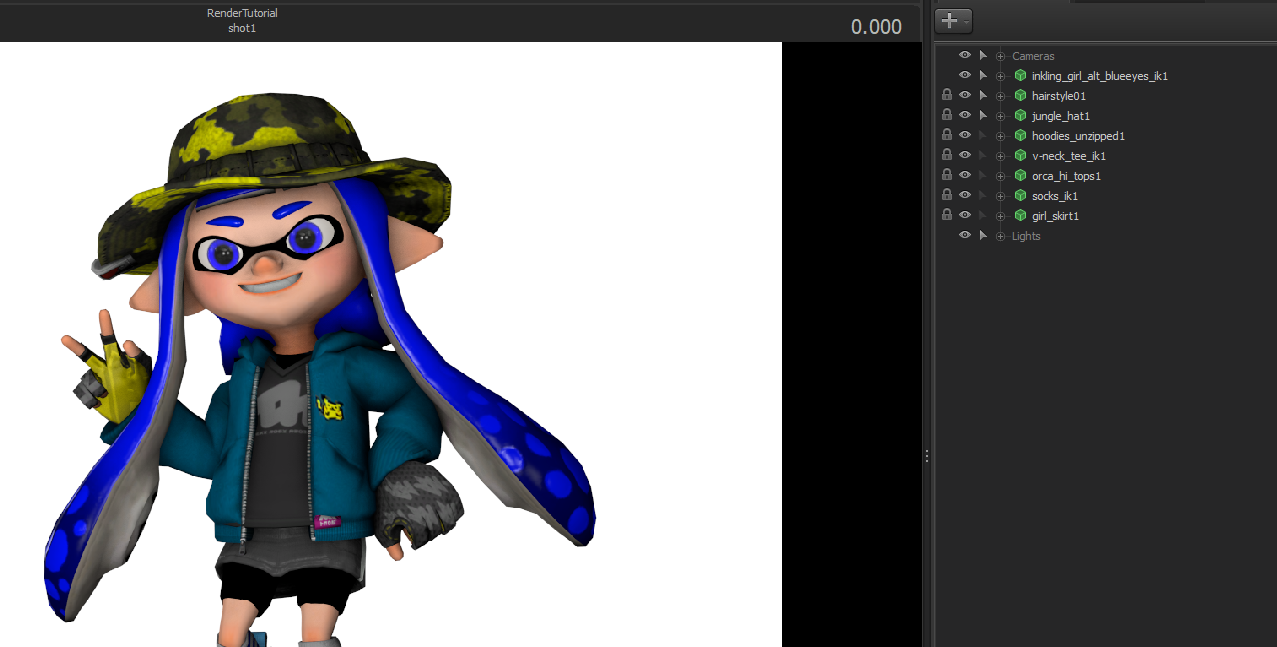Expand orca_hi_tops1 controls

coord(1001,176)
